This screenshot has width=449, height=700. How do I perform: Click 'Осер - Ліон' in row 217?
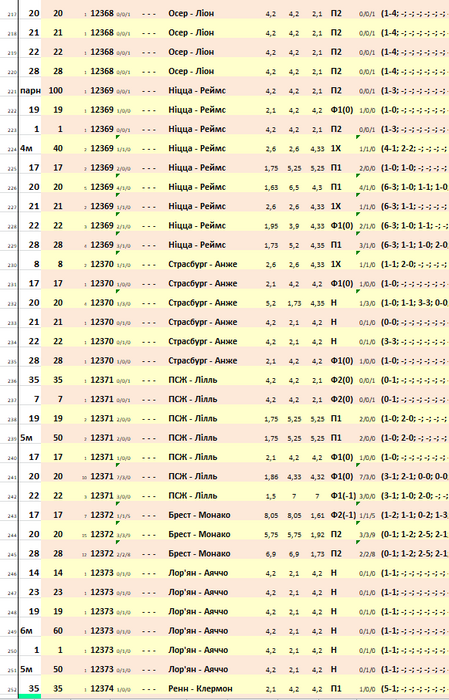[191, 13]
